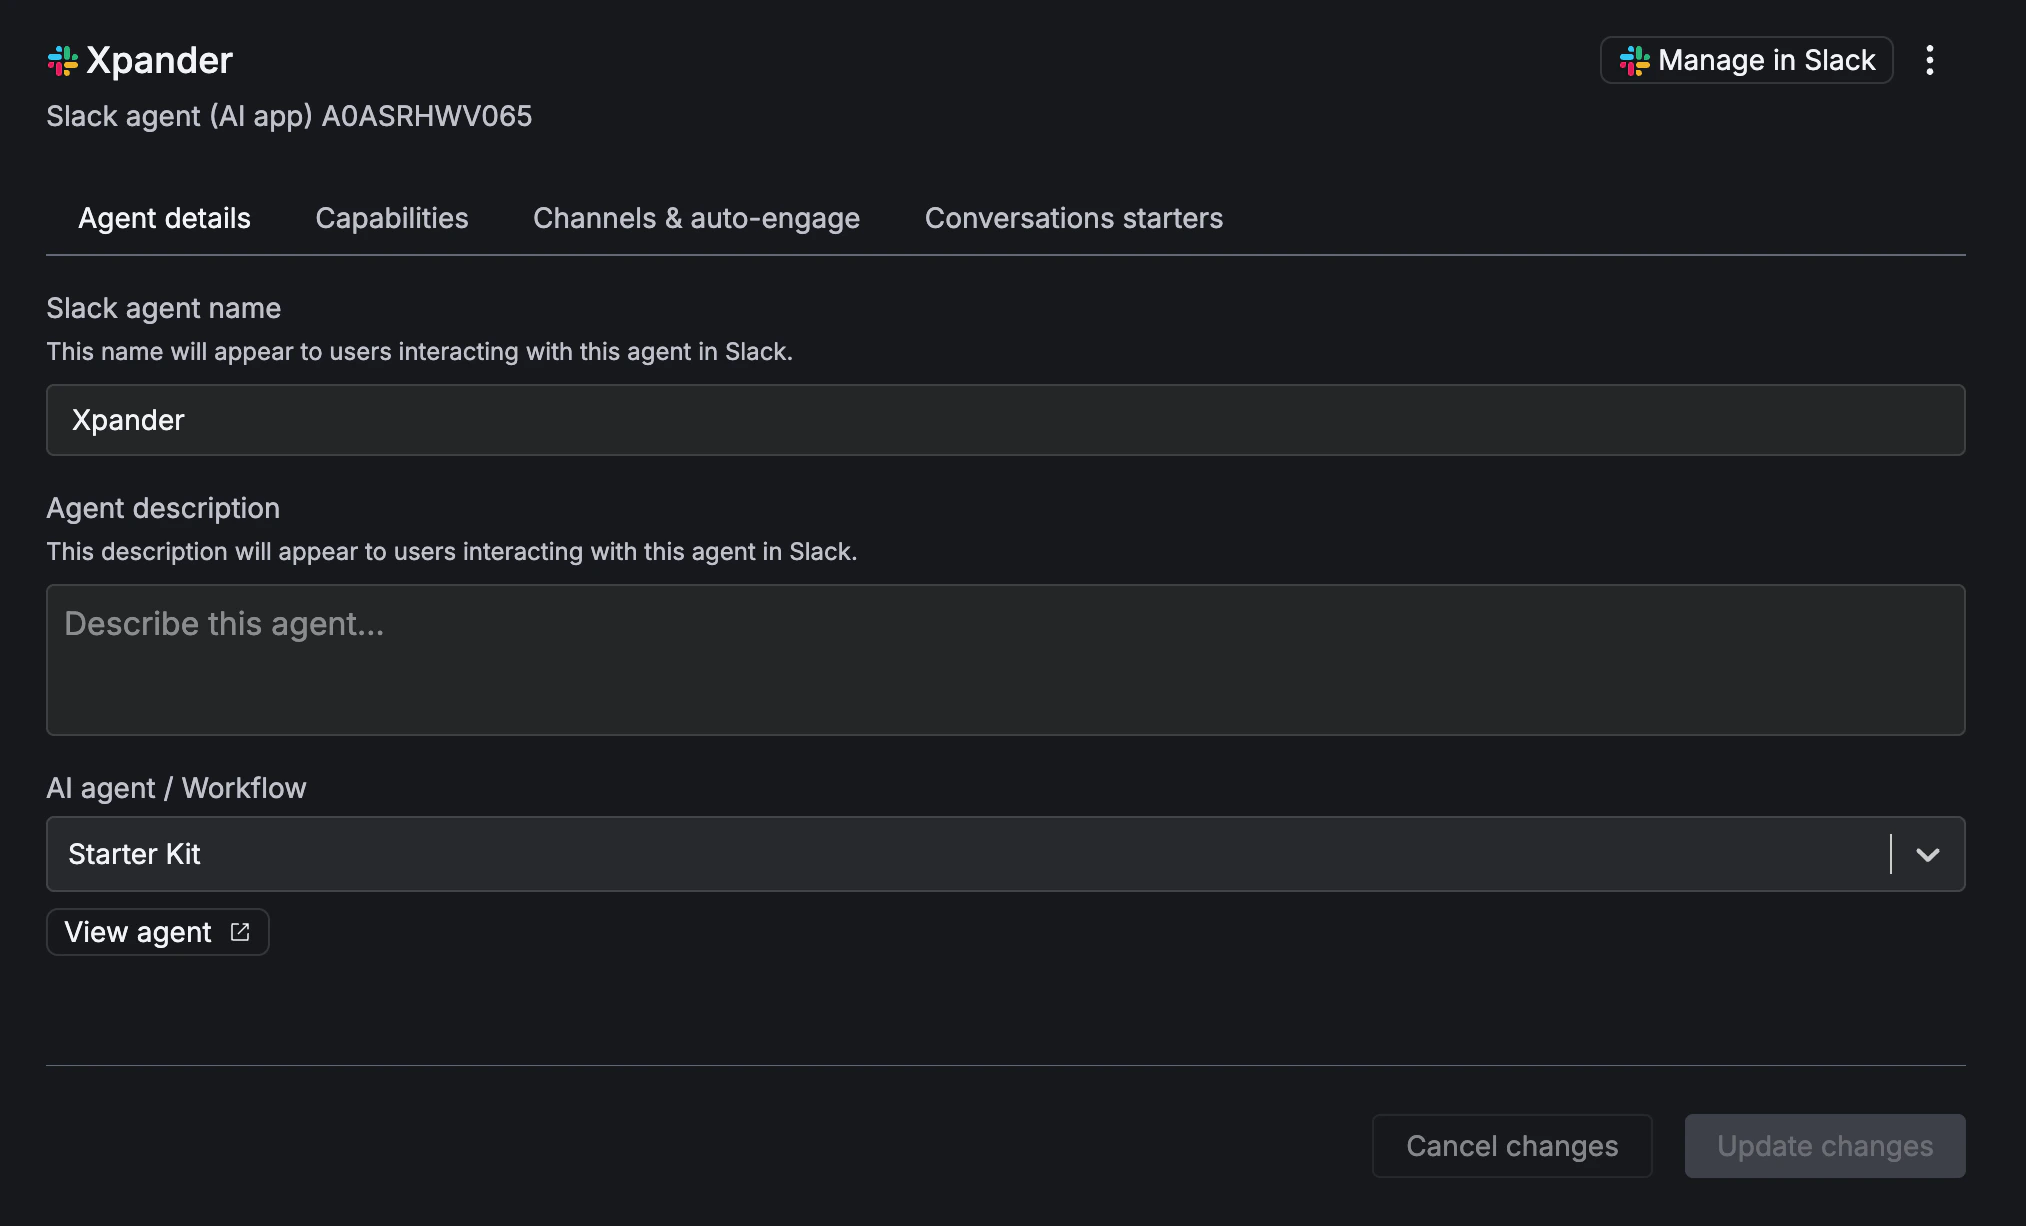Click the Manage in Slack button
2026x1226 pixels.
(1746, 60)
